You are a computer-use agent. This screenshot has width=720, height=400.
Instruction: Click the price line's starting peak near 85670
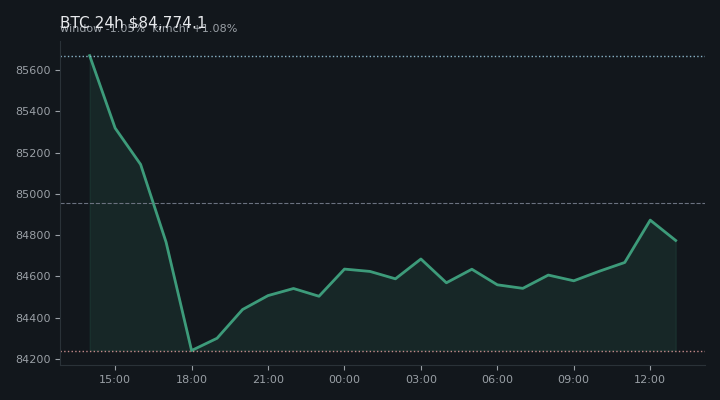pos(90,56)
